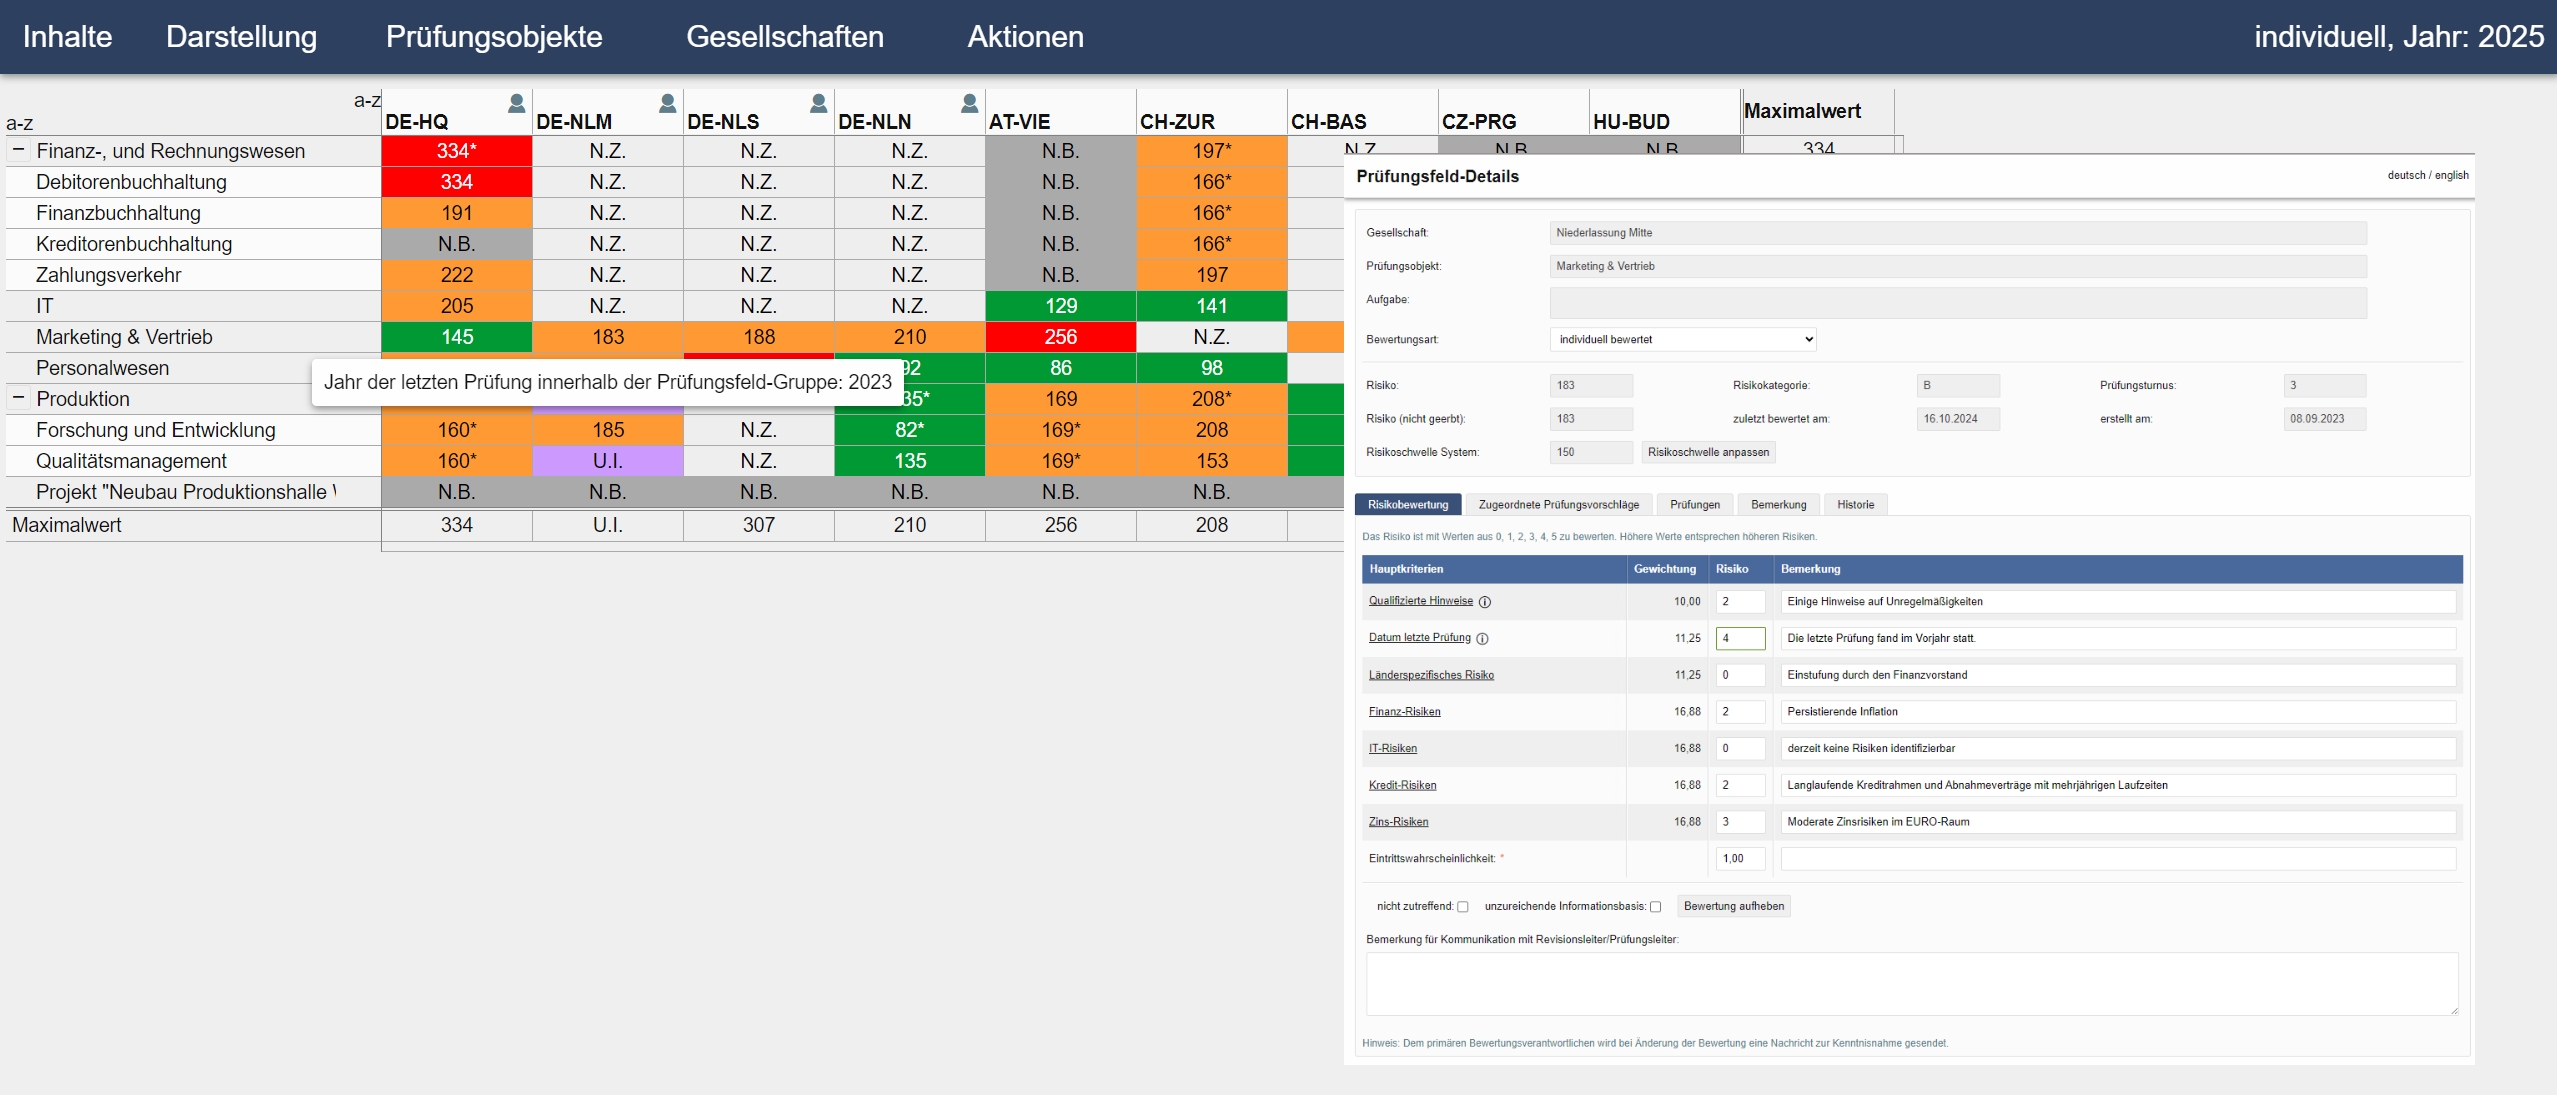Switch to the Historie tab

pos(1855,505)
